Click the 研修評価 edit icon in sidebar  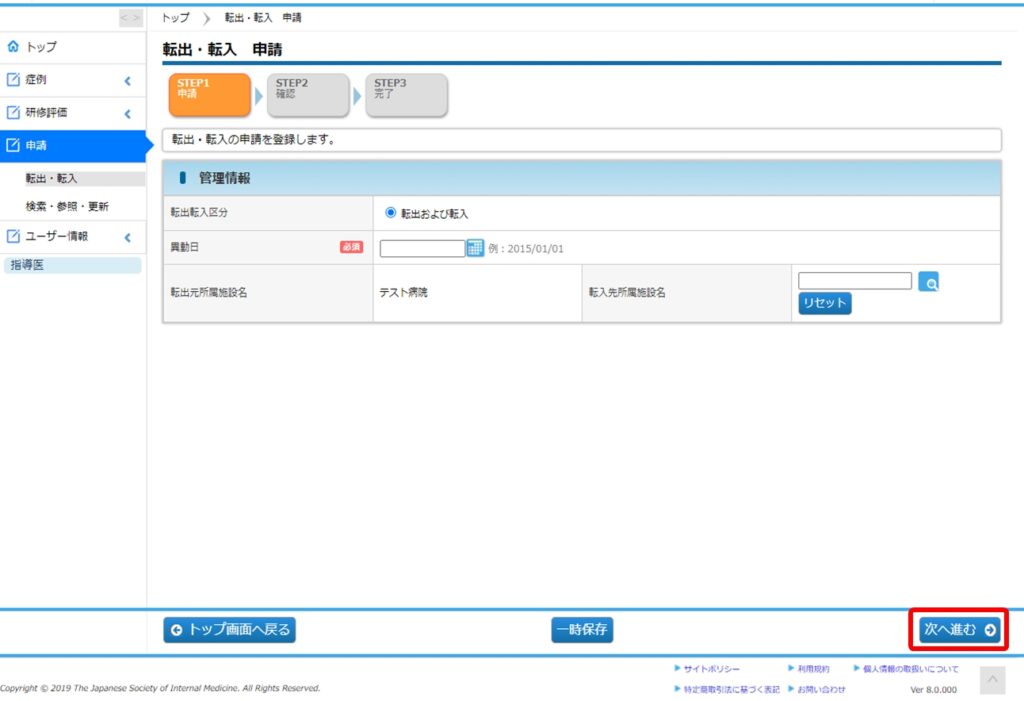tap(13, 113)
